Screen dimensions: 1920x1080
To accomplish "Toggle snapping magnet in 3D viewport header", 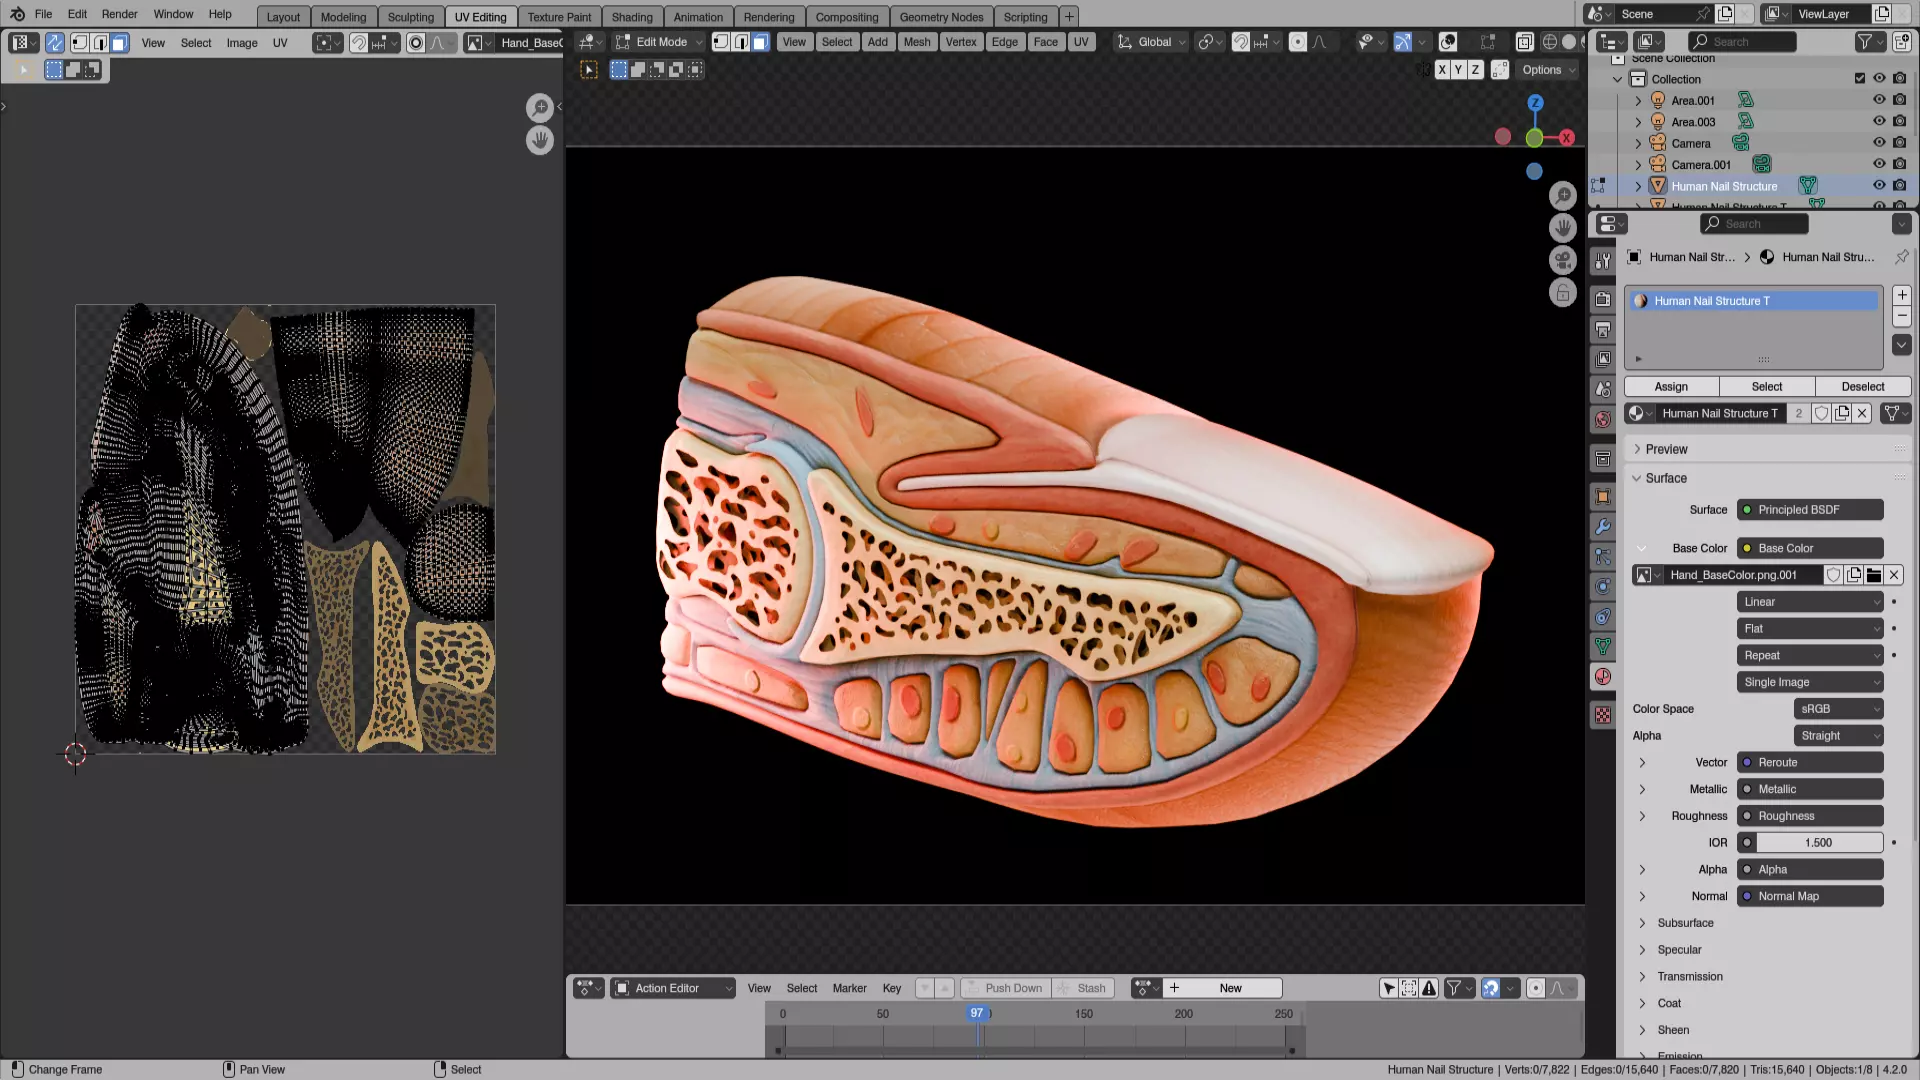I will pyautogui.click(x=1240, y=42).
